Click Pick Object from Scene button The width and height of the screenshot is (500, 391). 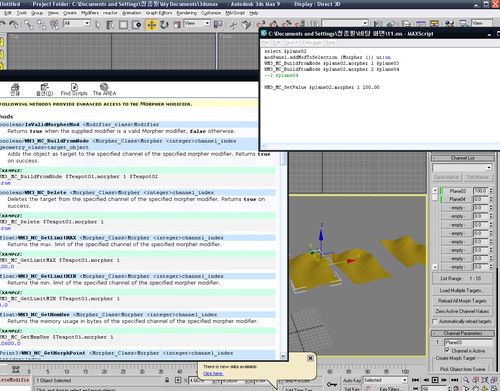coord(462,369)
